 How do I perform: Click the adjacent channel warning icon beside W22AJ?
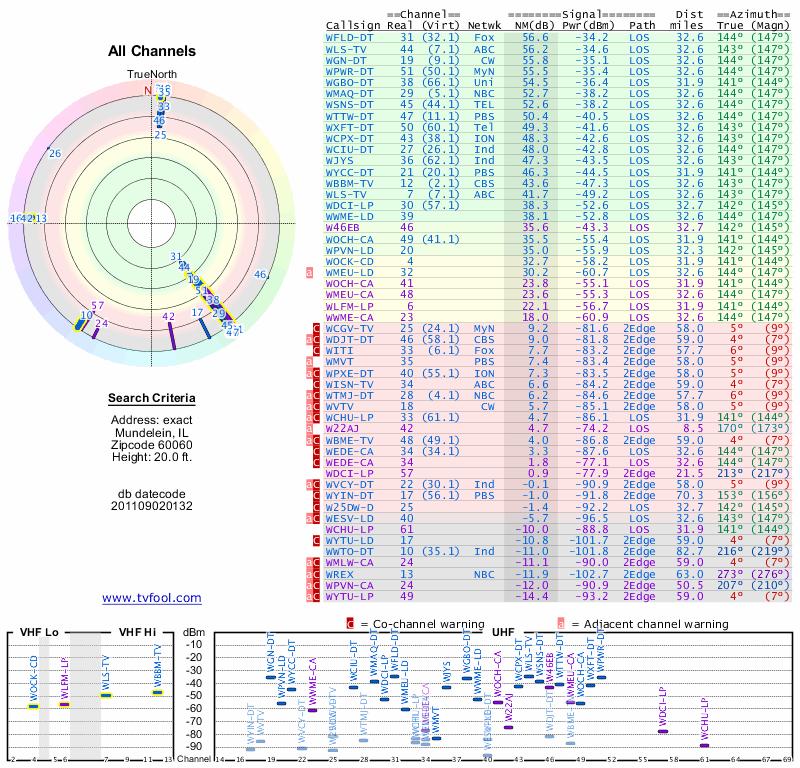(x=310, y=428)
